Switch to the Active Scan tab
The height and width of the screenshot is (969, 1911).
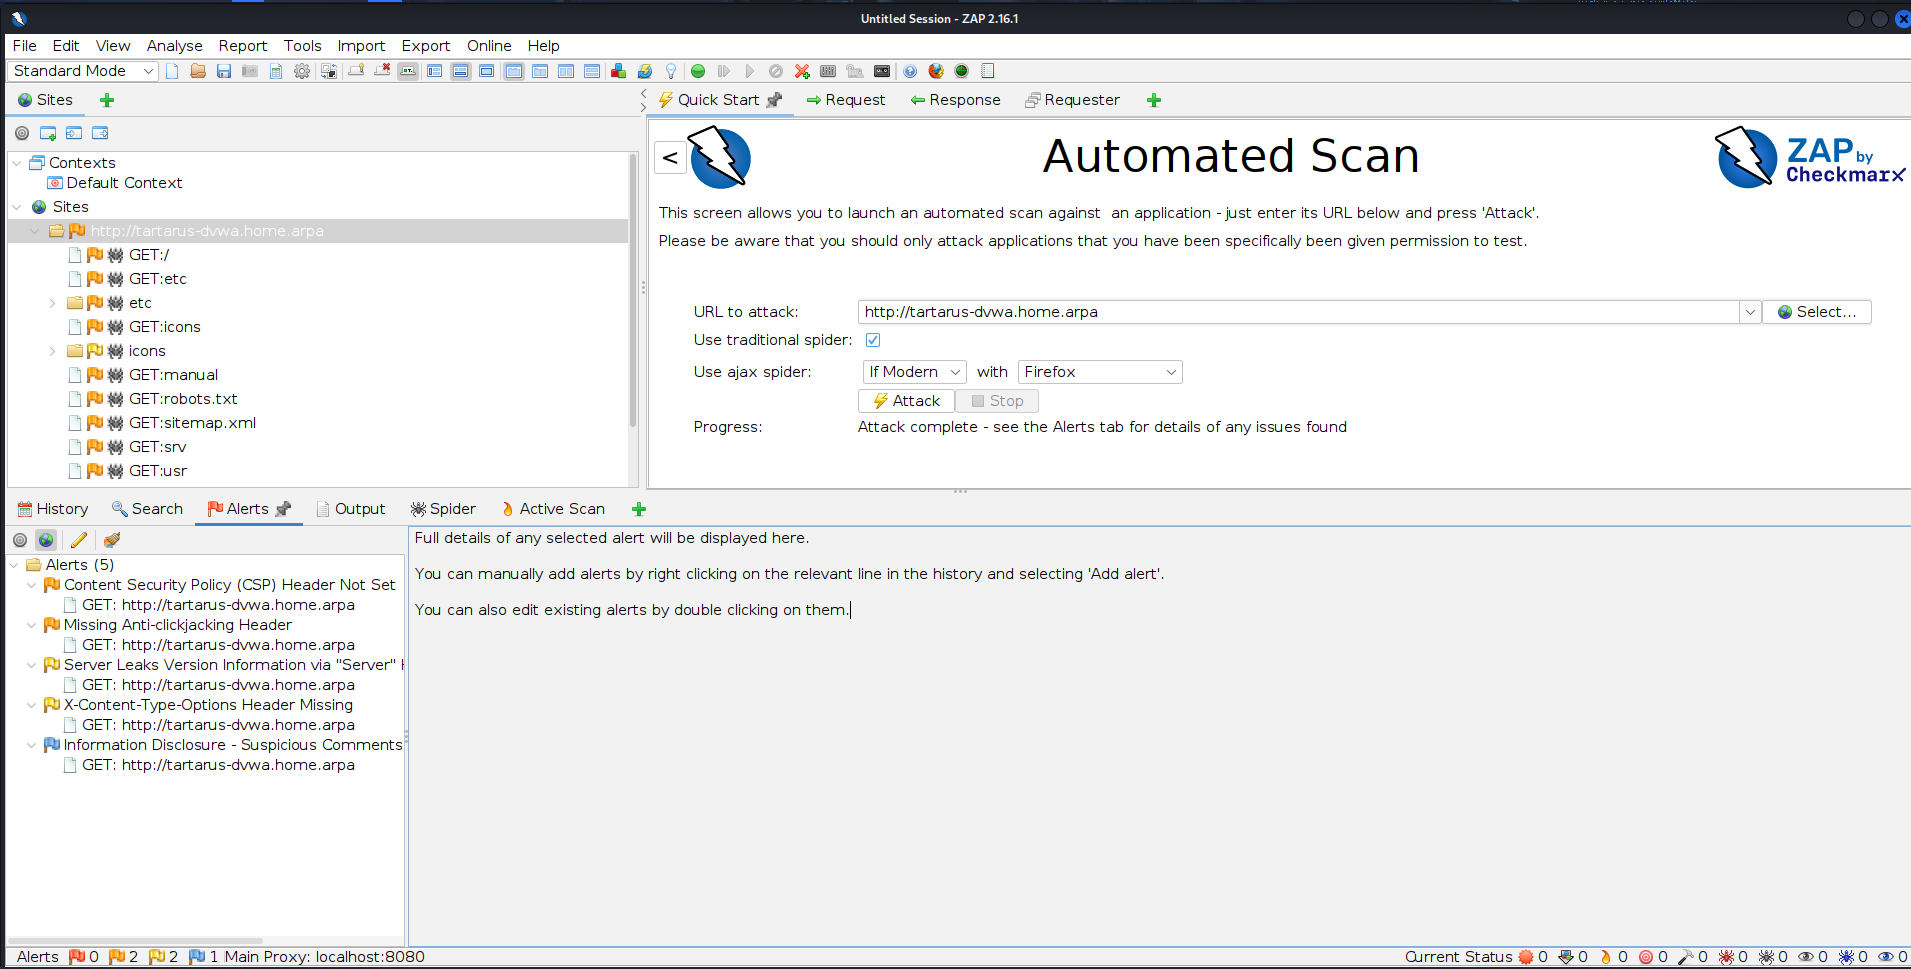coord(553,509)
